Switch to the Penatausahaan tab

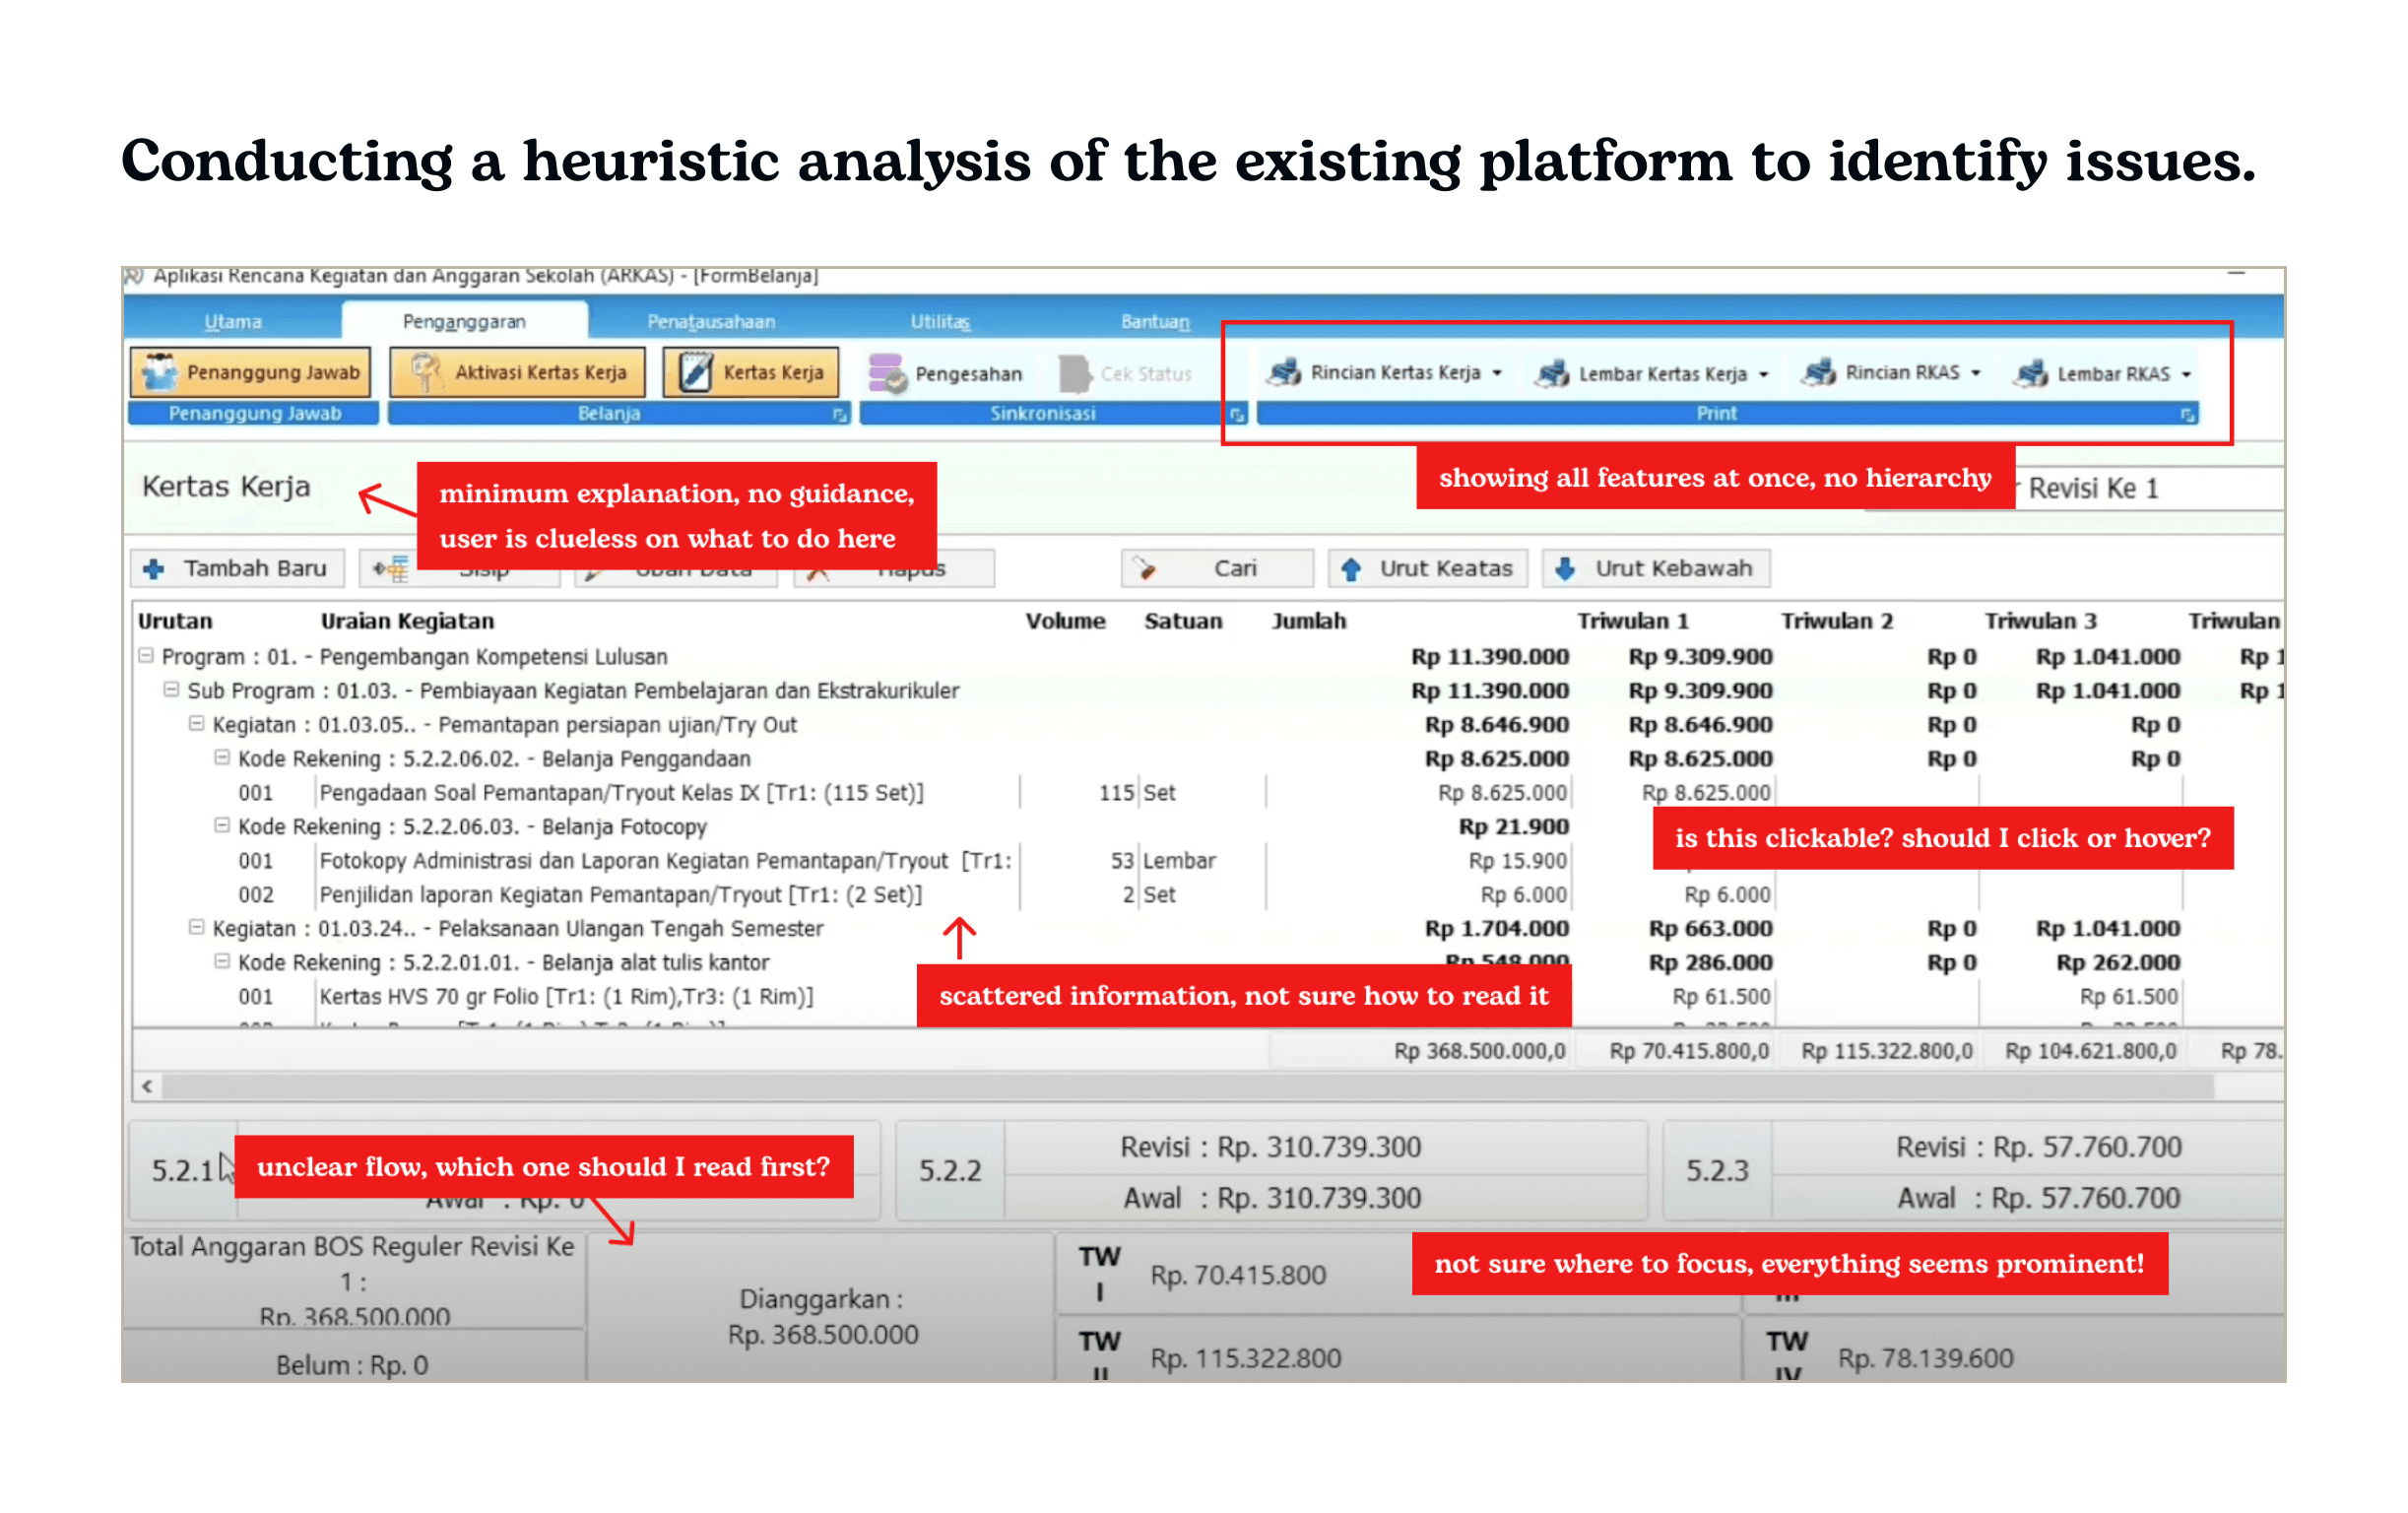(x=711, y=322)
